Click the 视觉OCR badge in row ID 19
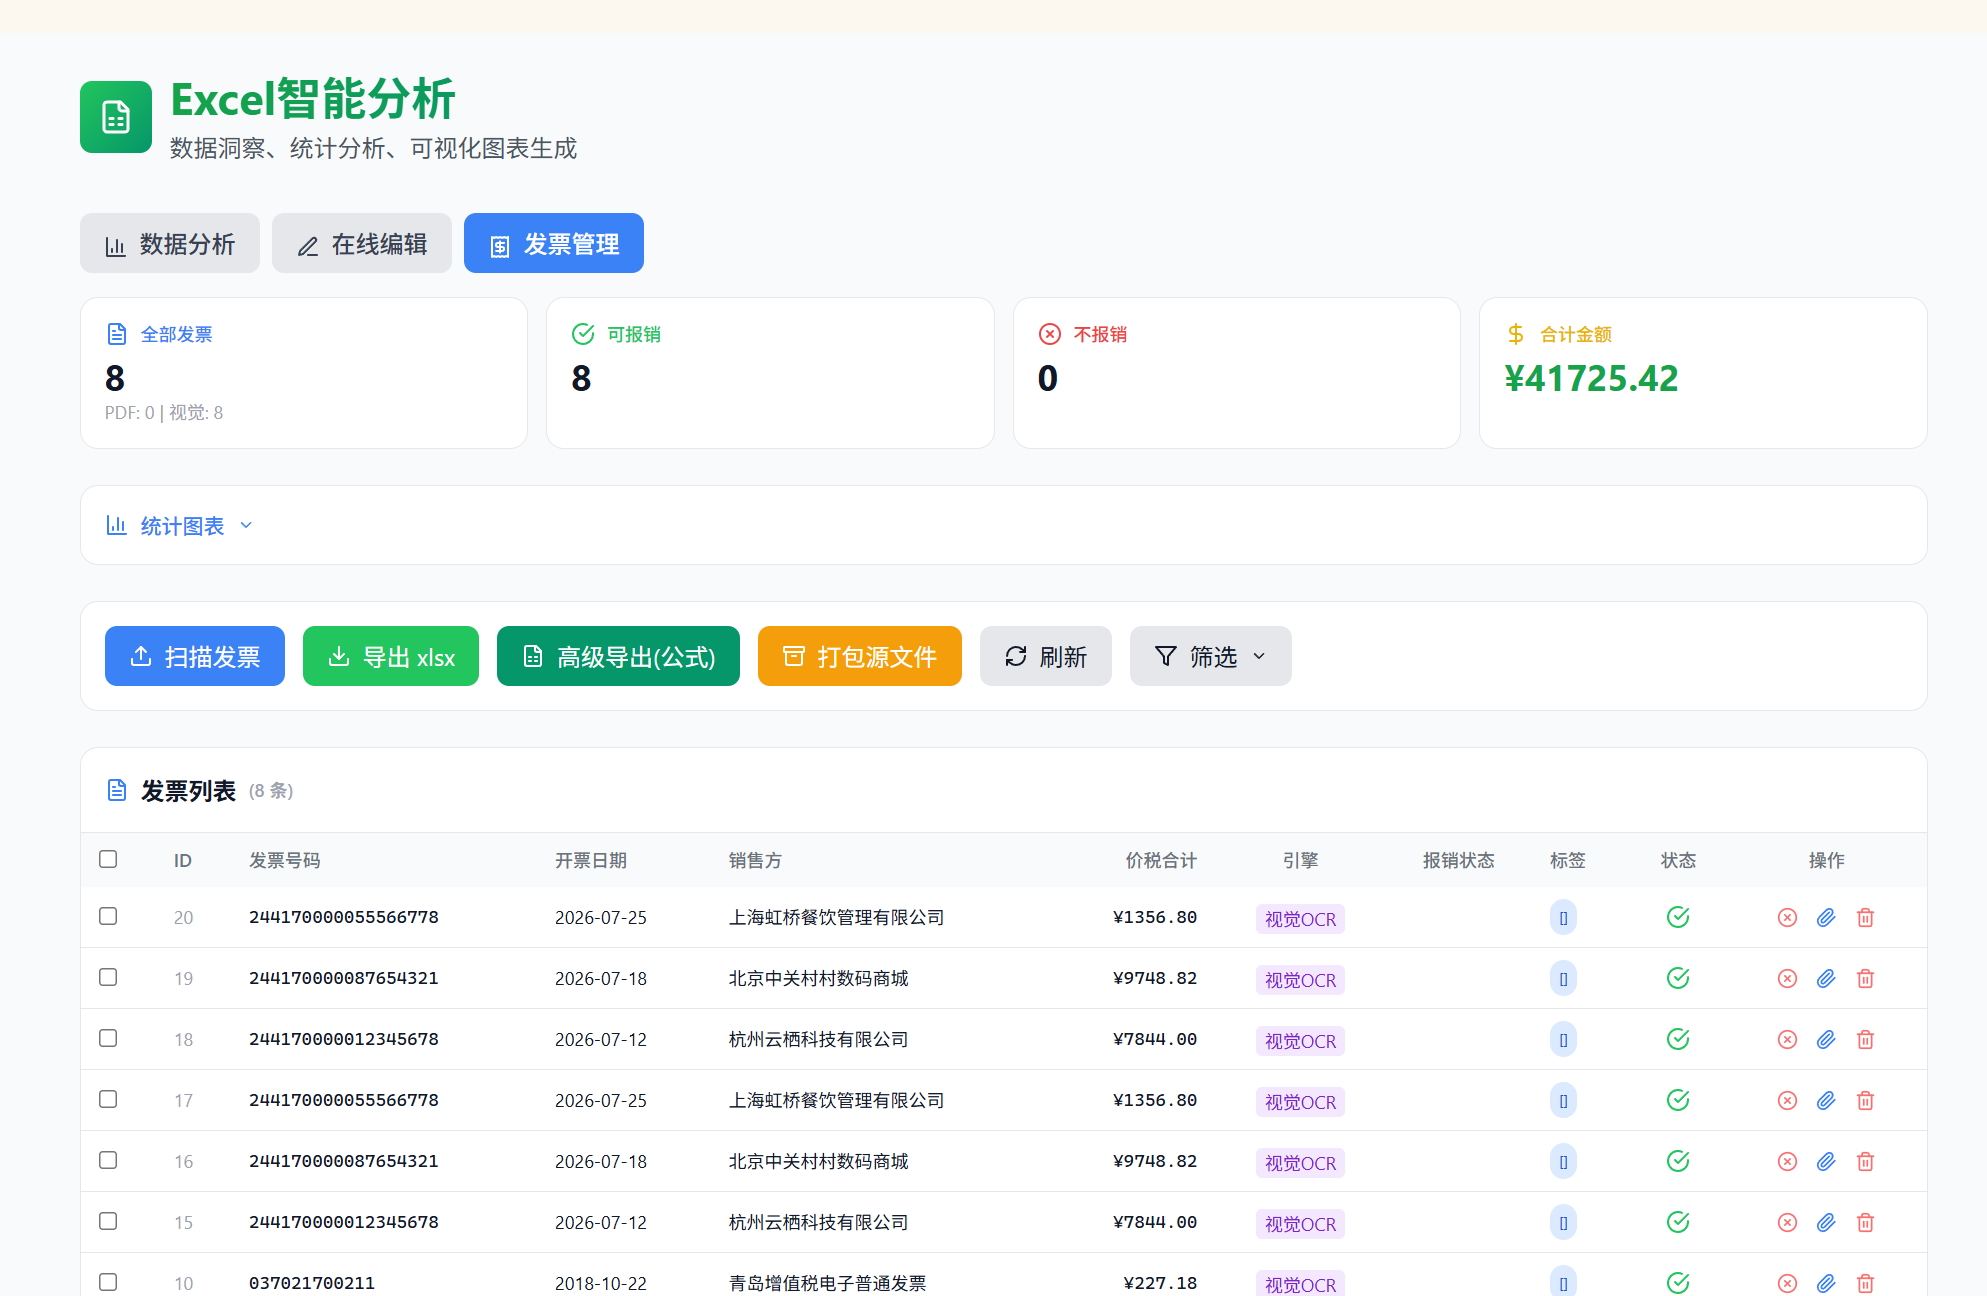The width and height of the screenshot is (1987, 1296). (1300, 980)
